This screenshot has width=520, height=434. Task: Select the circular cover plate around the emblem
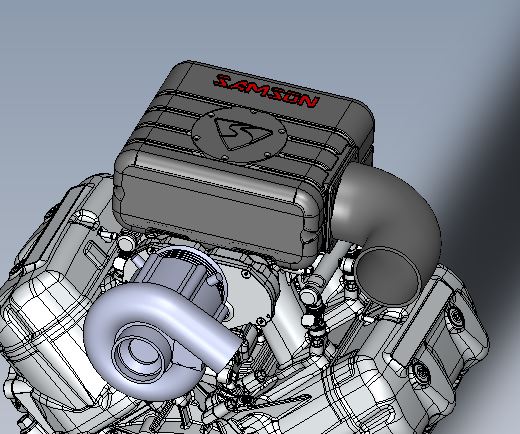[239, 135]
